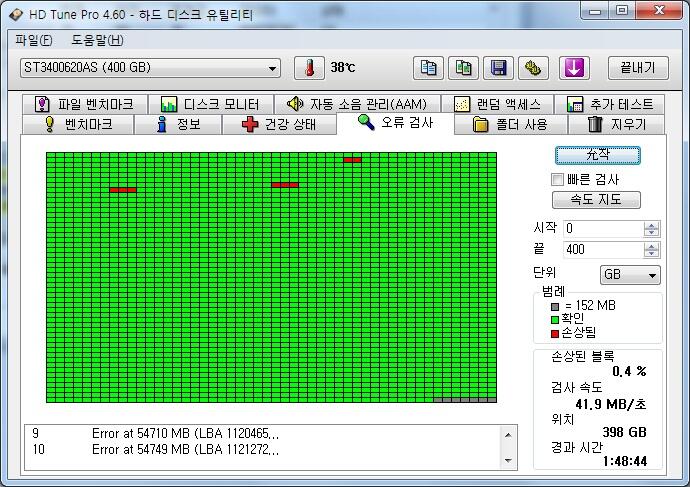Viewport: 690px width, 487px height.
Task: Increase 끝 value with up stepper
Action: (651, 246)
